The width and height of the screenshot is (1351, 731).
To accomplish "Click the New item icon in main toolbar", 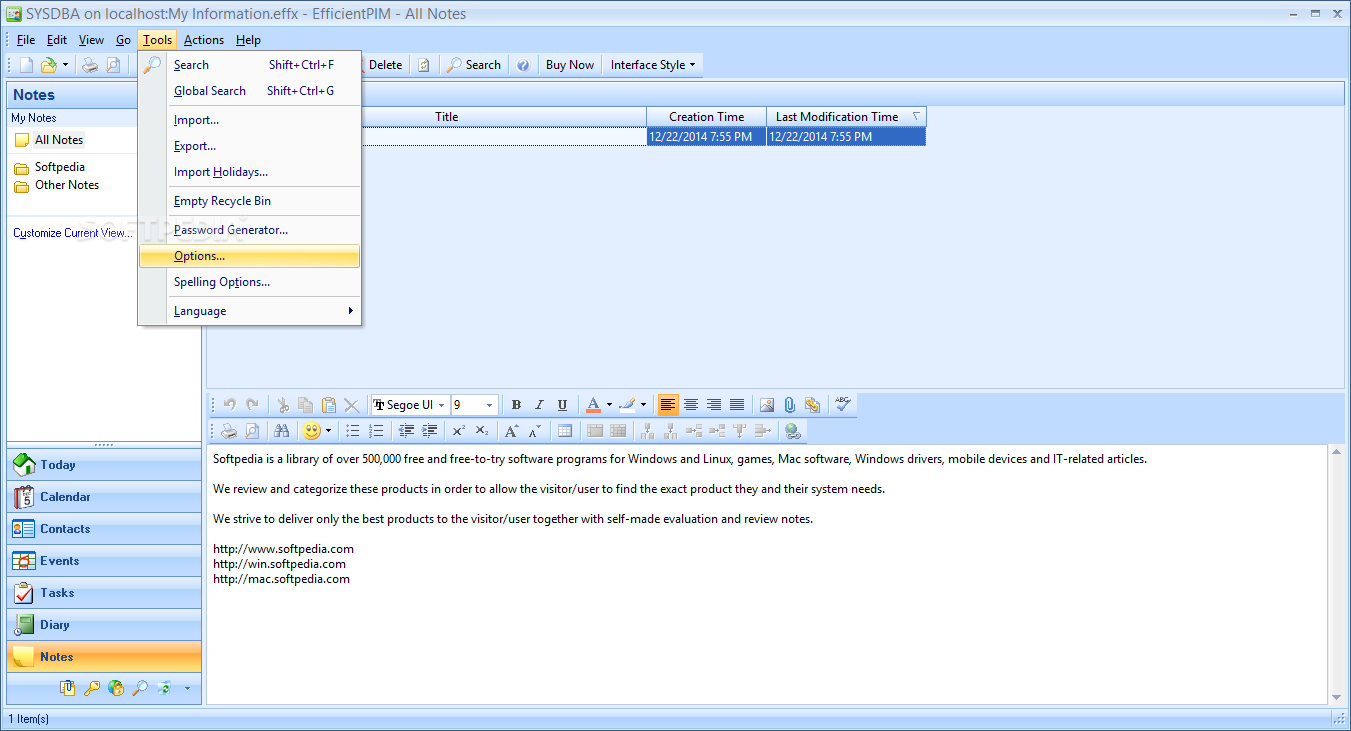I will point(26,65).
